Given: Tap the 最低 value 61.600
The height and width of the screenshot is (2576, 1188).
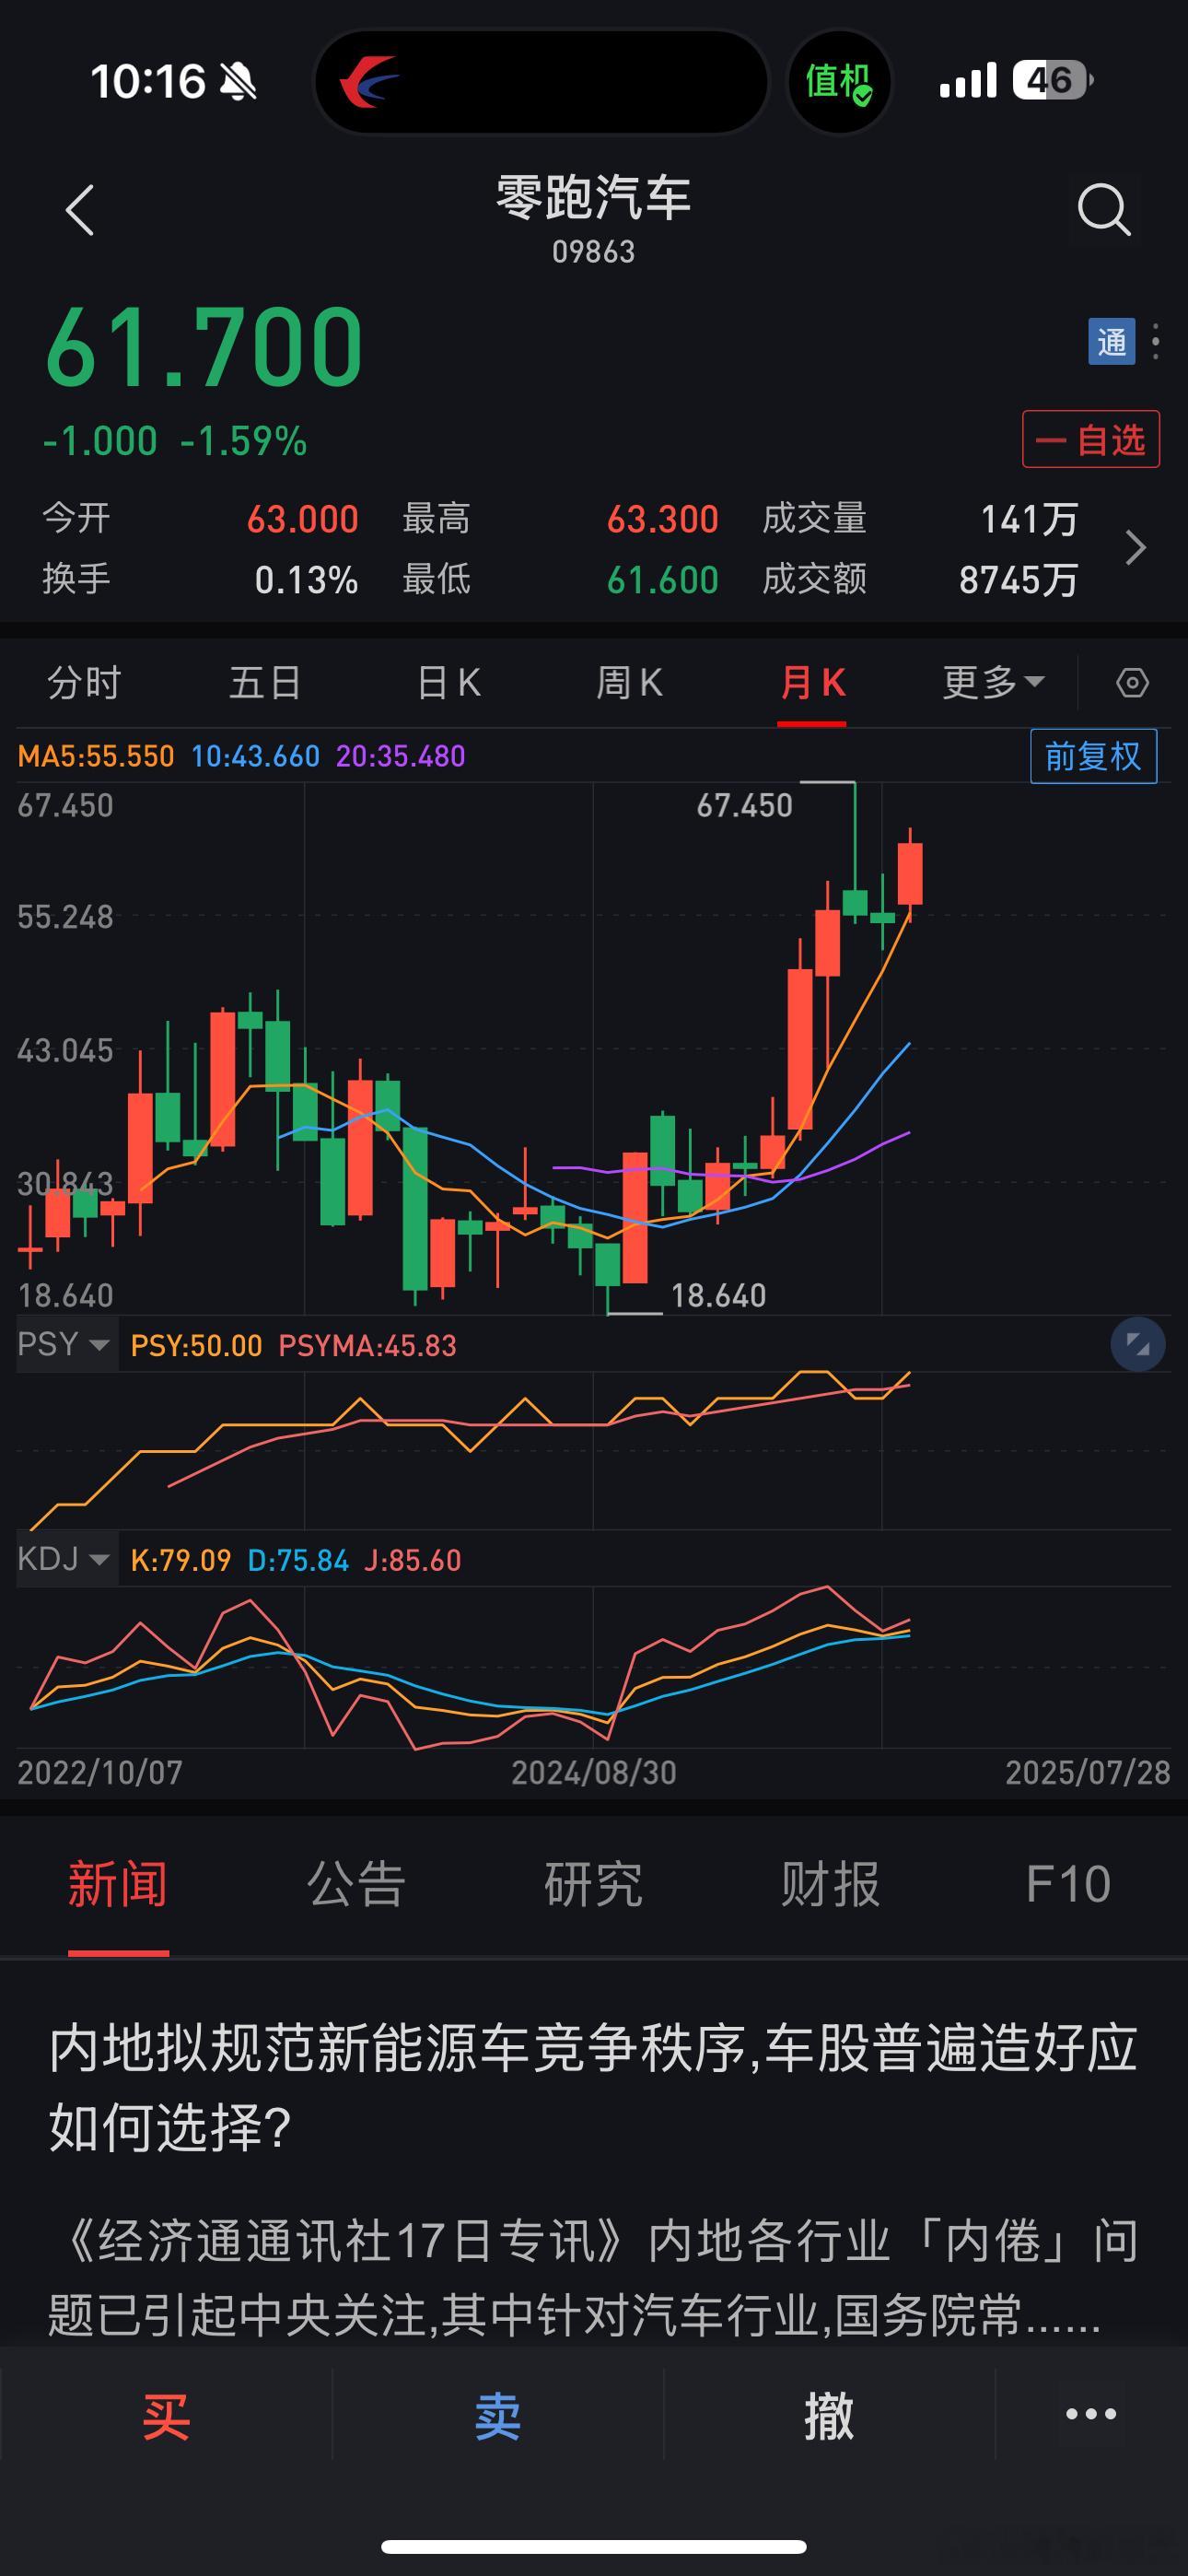Looking at the screenshot, I should tap(662, 580).
